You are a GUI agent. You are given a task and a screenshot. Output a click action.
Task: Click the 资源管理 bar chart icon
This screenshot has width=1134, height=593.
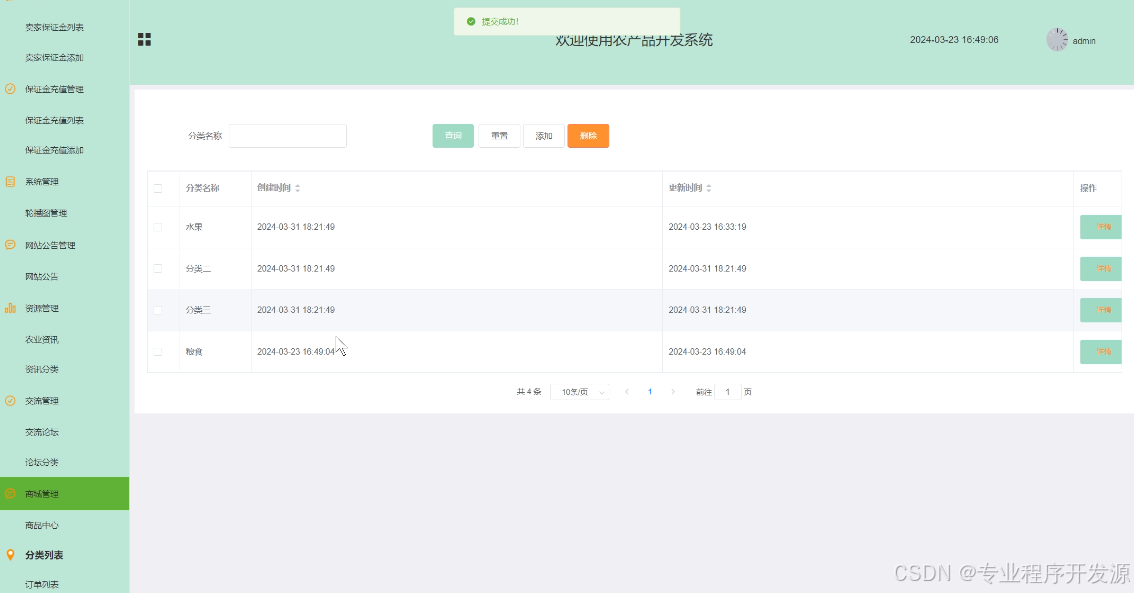pos(10,308)
